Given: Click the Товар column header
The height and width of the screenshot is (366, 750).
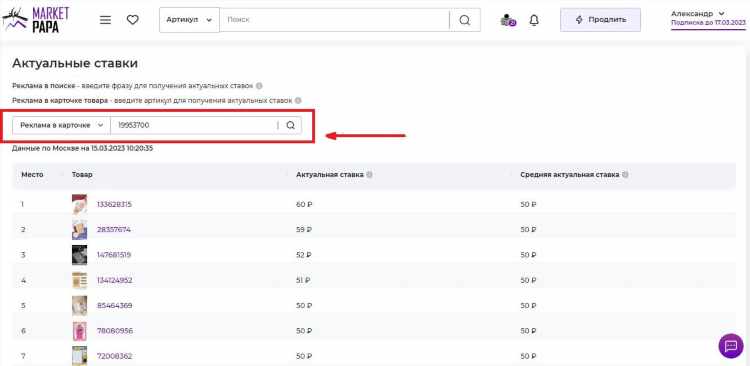Looking at the screenshot, I should pos(82,175).
